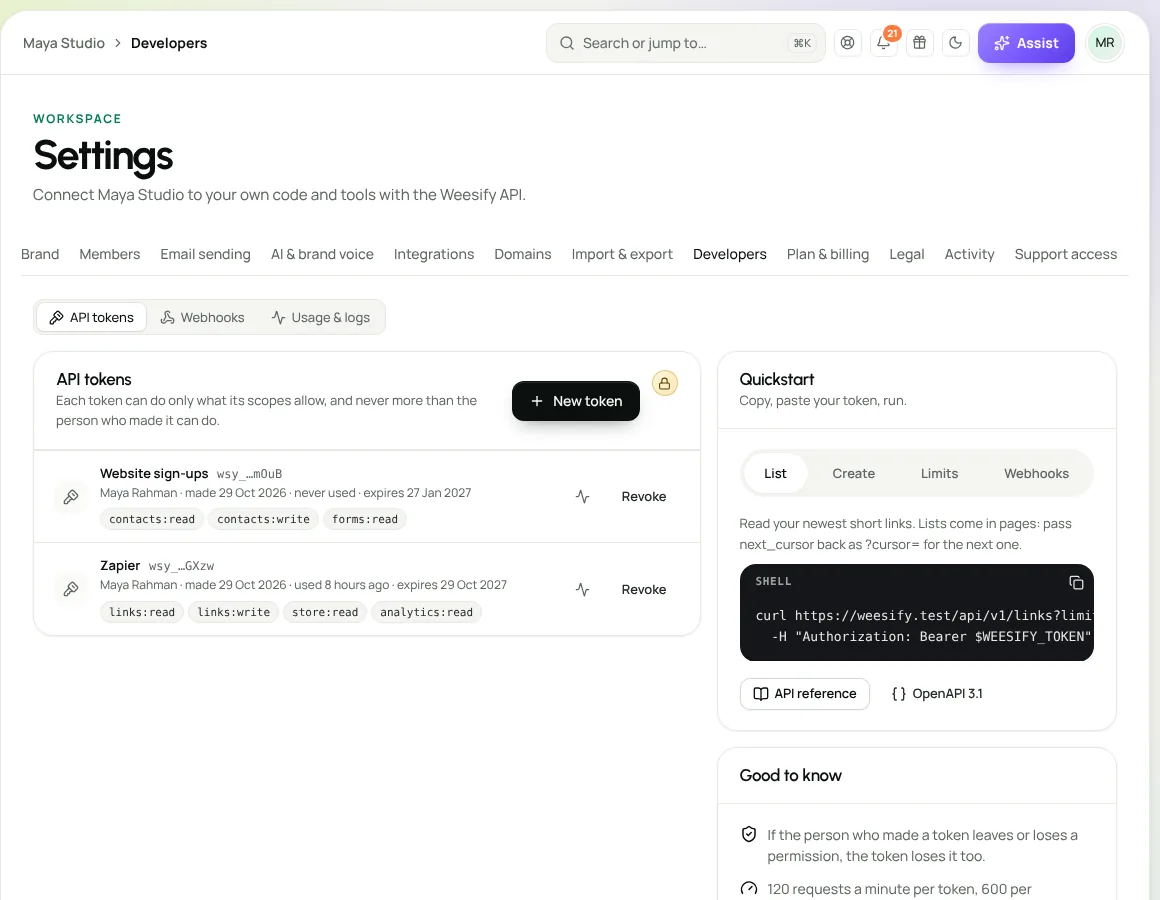The width and height of the screenshot is (1160, 900).
Task: Open the Legal tab
Action: tap(907, 254)
